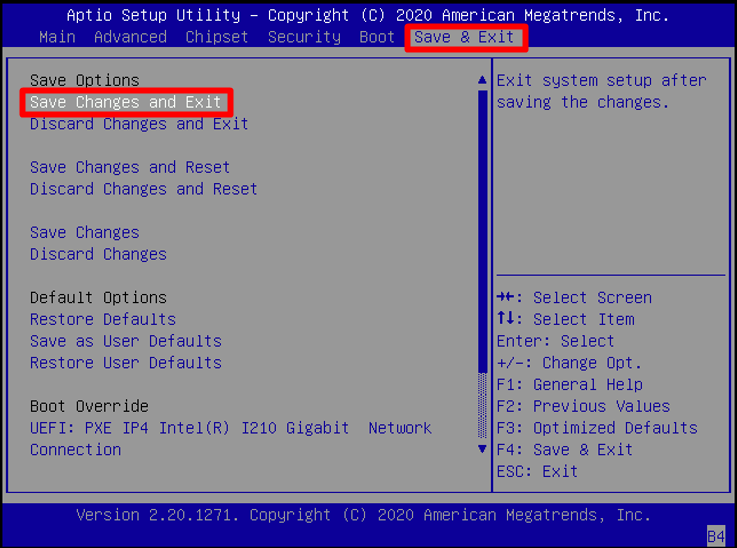Choose Save Changes and Exit
737x548 pixels.
(x=126, y=102)
